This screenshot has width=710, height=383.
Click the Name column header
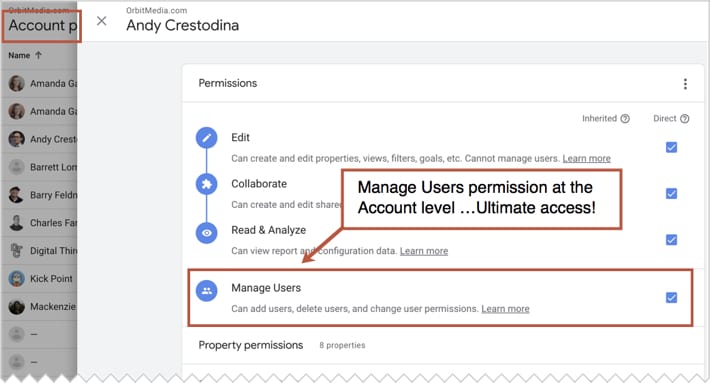click(x=19, y=55)
